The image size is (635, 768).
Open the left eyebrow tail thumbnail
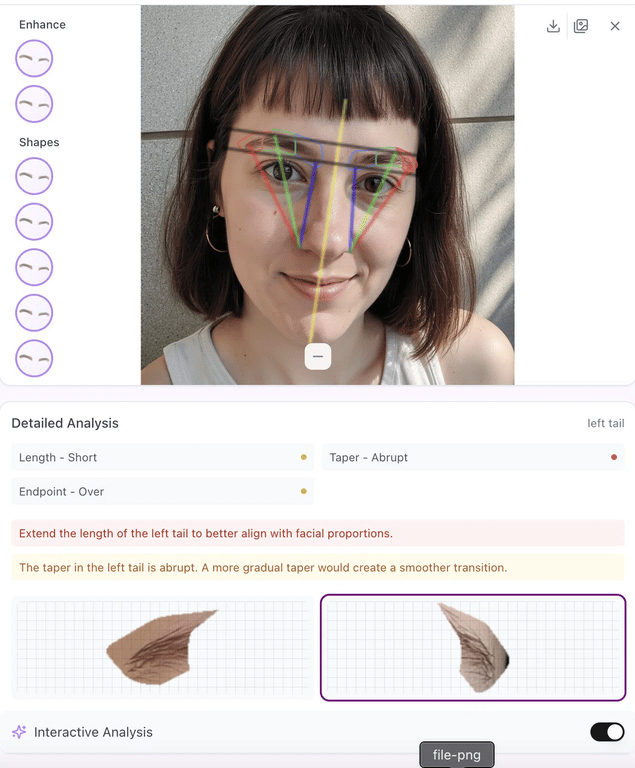click(x=162, y=648)
